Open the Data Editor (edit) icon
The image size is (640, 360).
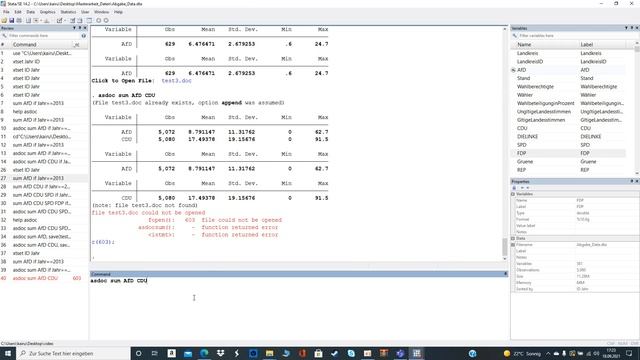click(72, 20)
